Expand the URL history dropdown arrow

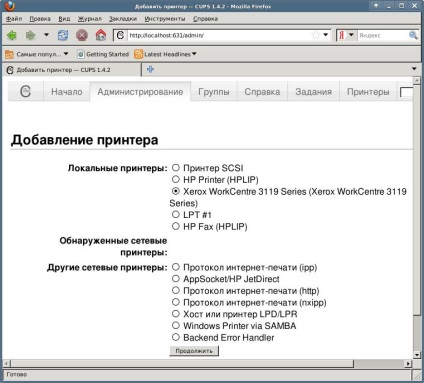pos(326,35)
